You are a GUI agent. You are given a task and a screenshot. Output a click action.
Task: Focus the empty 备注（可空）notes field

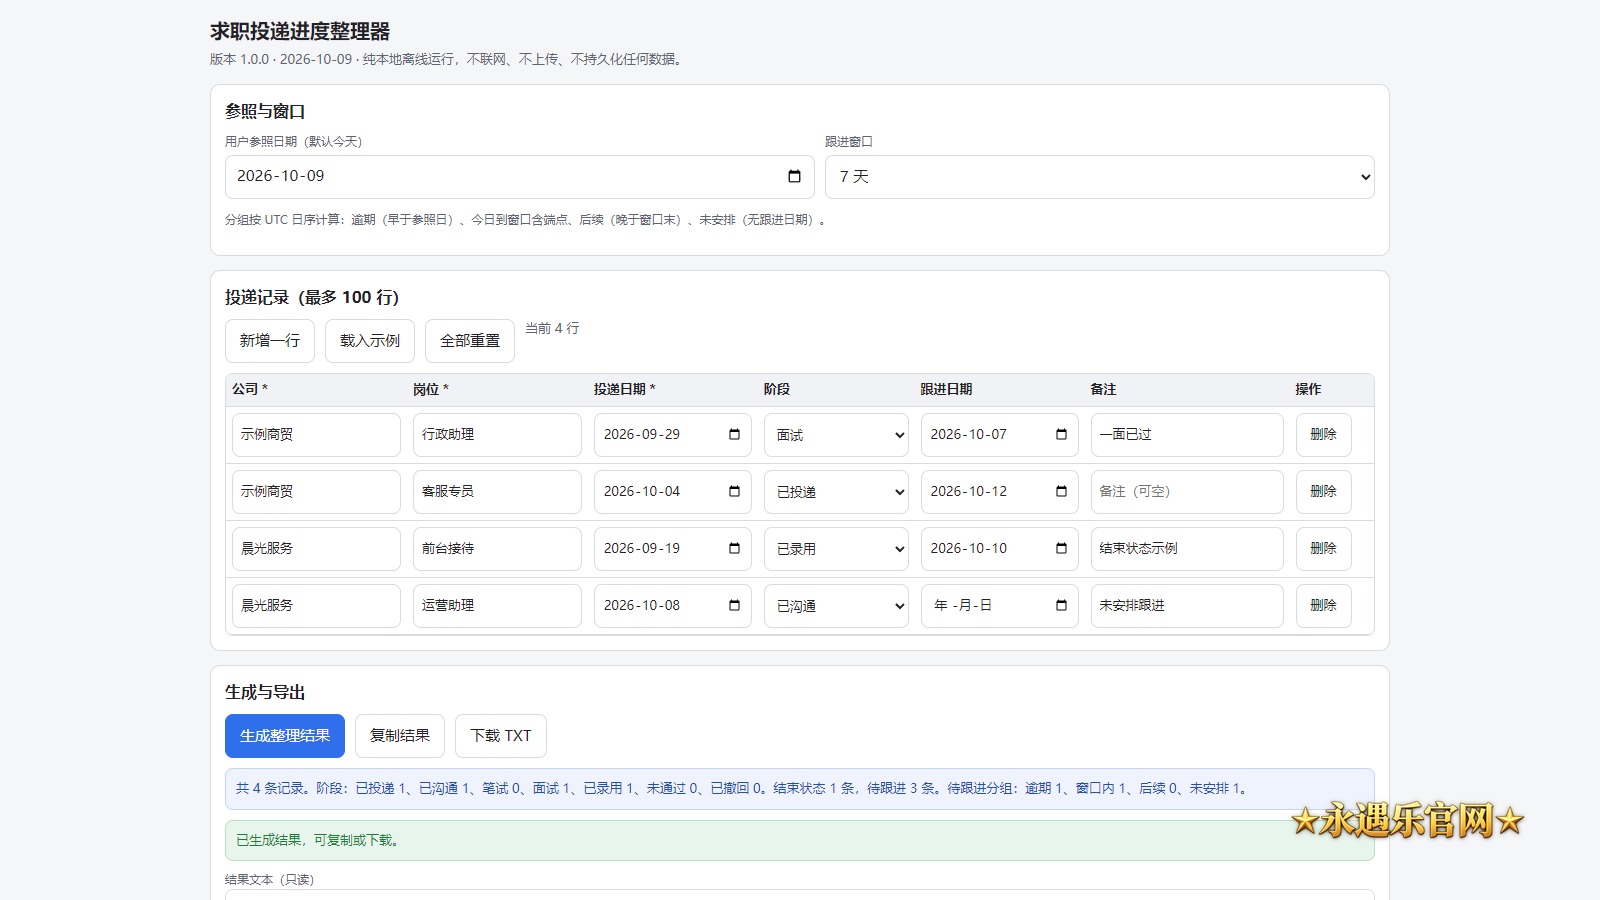point(1187,492)
